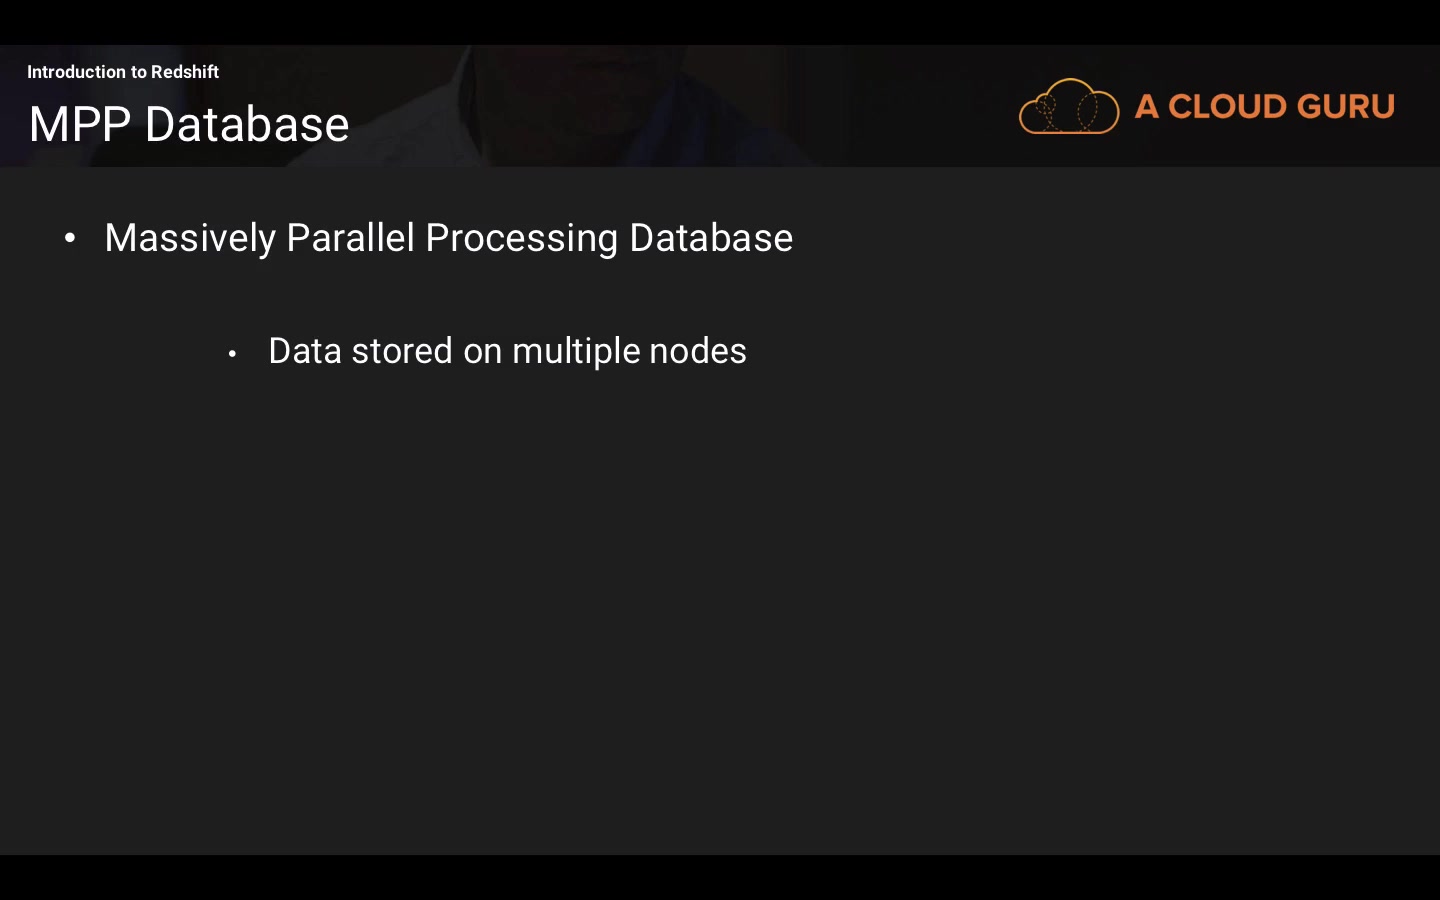The width and height of the screenshot is (1440, 900).
Task: Click the large bullet before "Massively Parallel"
Action: [x=70, y=238]
